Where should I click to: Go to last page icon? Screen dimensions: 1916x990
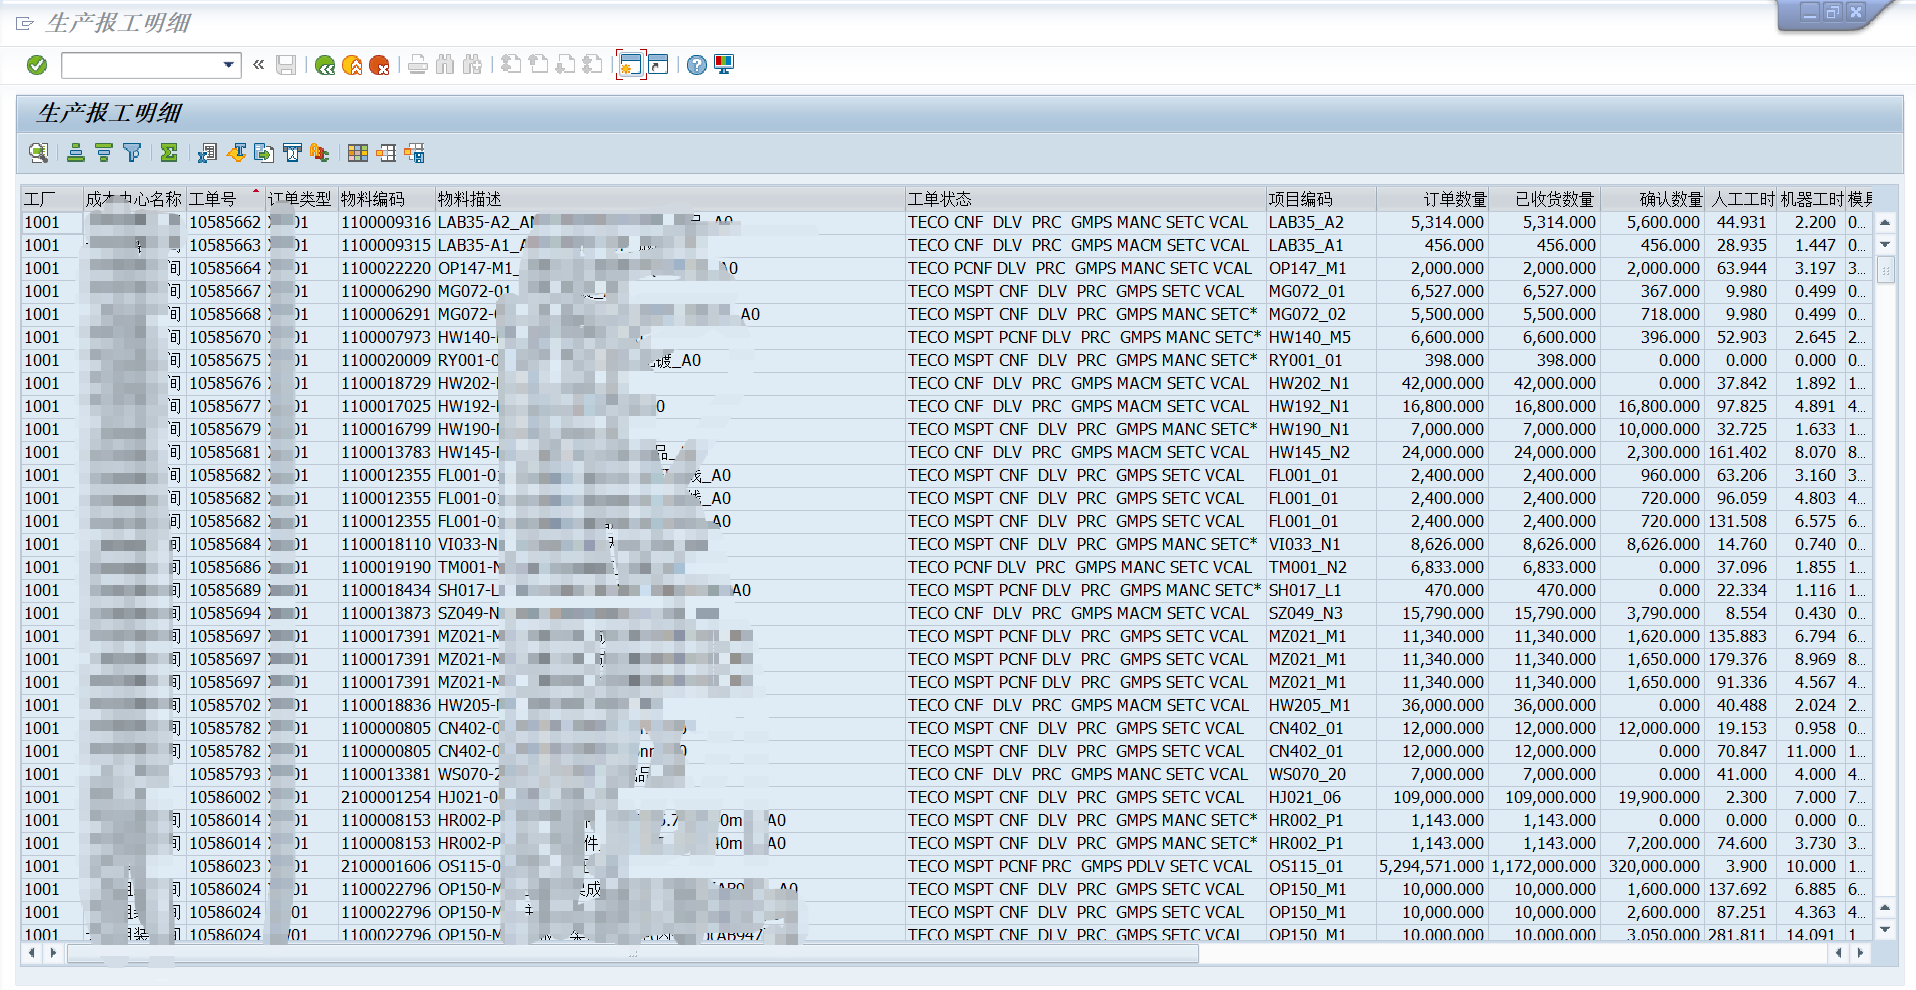[592, 65]
